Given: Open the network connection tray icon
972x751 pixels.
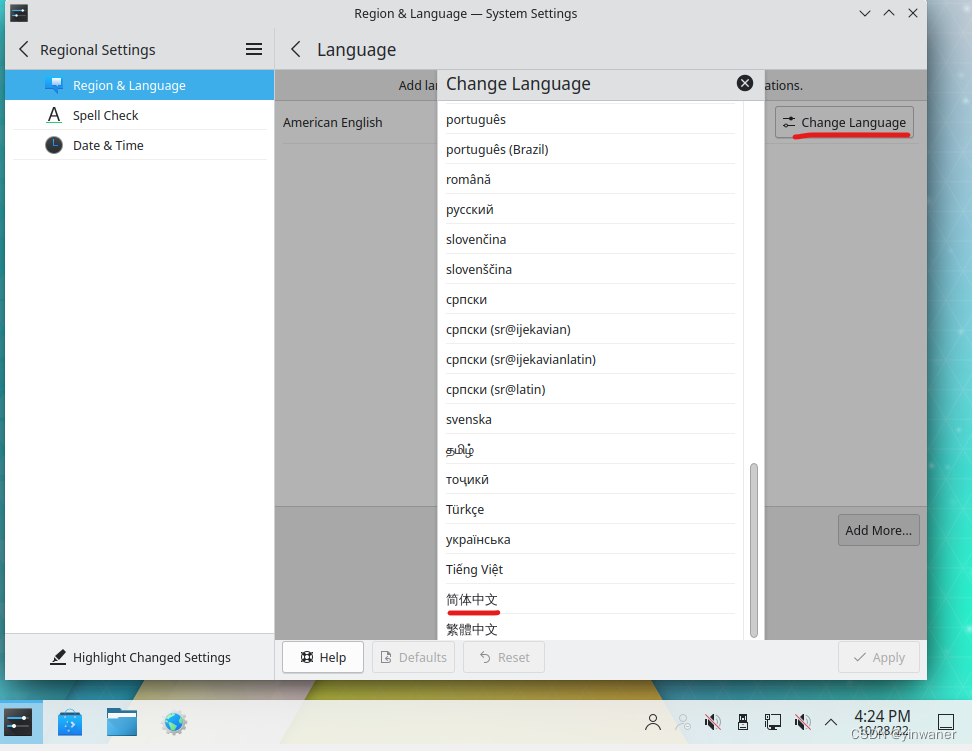Looking at the screenshot, I should click(772, 722).
